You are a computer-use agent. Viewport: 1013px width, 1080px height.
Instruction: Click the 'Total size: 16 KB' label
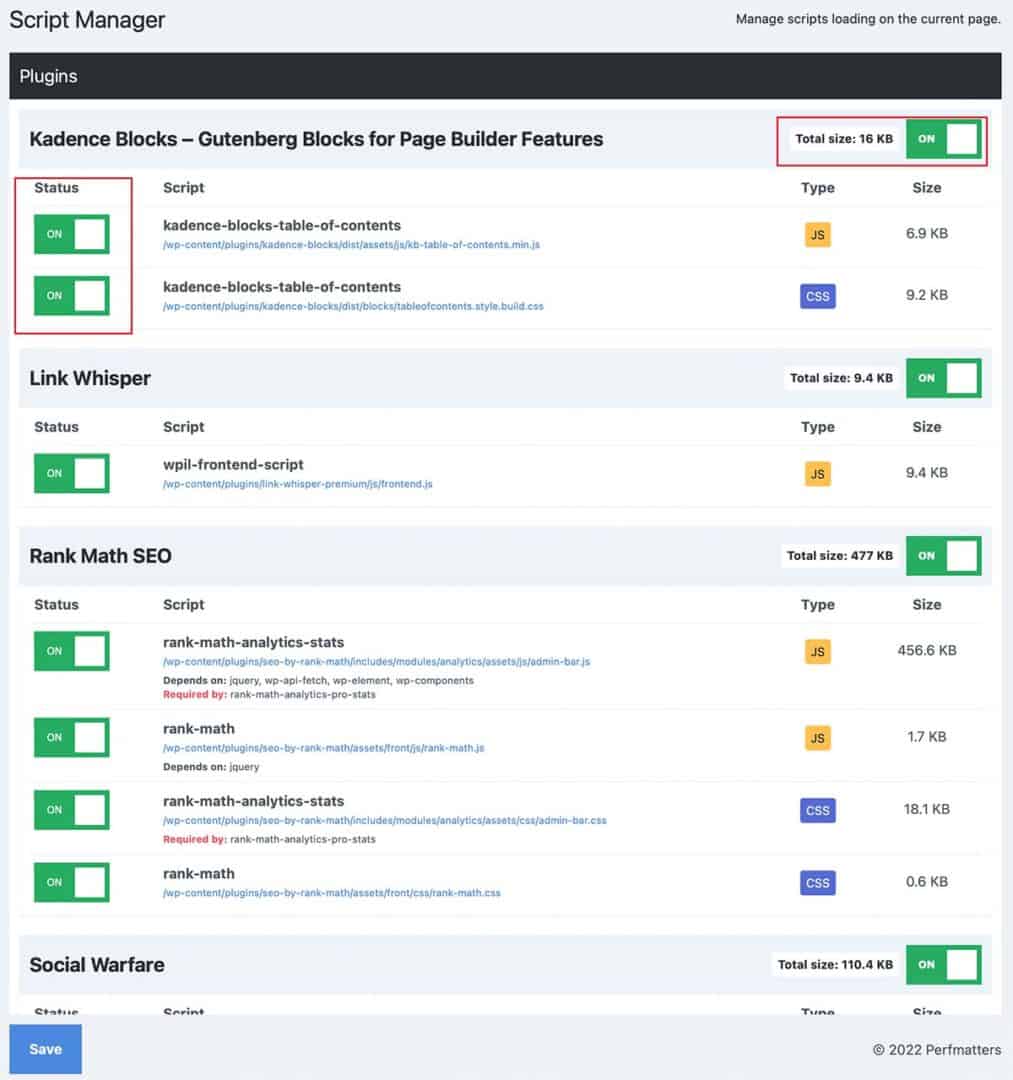[844, 139]
